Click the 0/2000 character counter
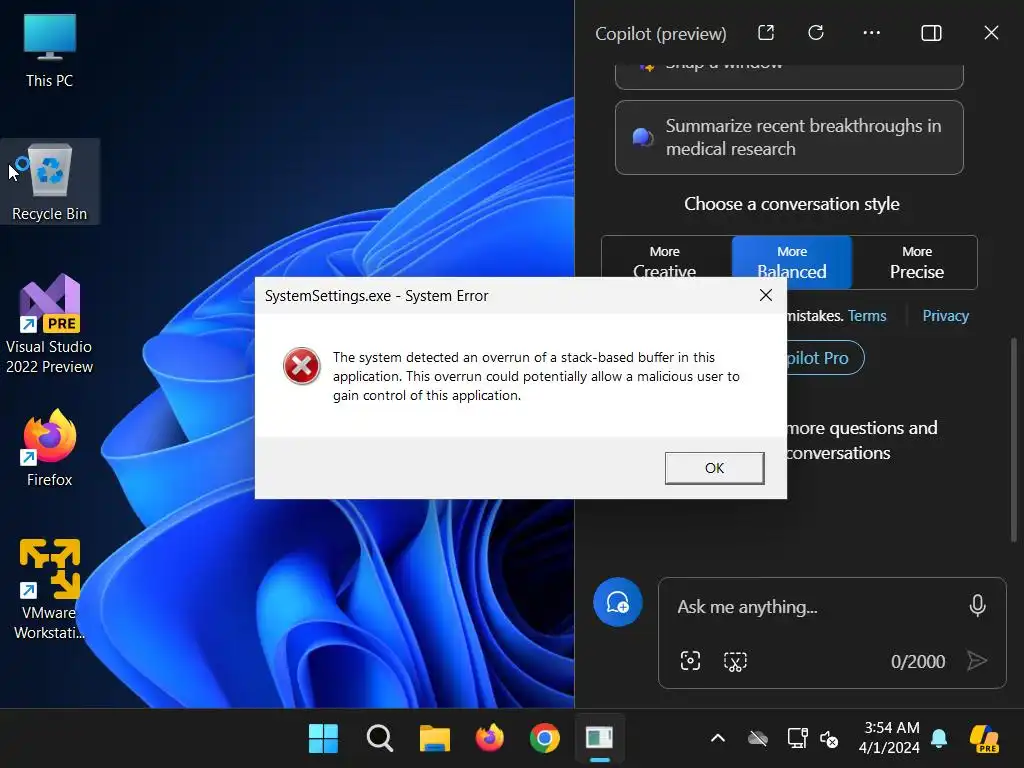The height and width of the screenshot is (768, 1024). (x=918, y=662)
